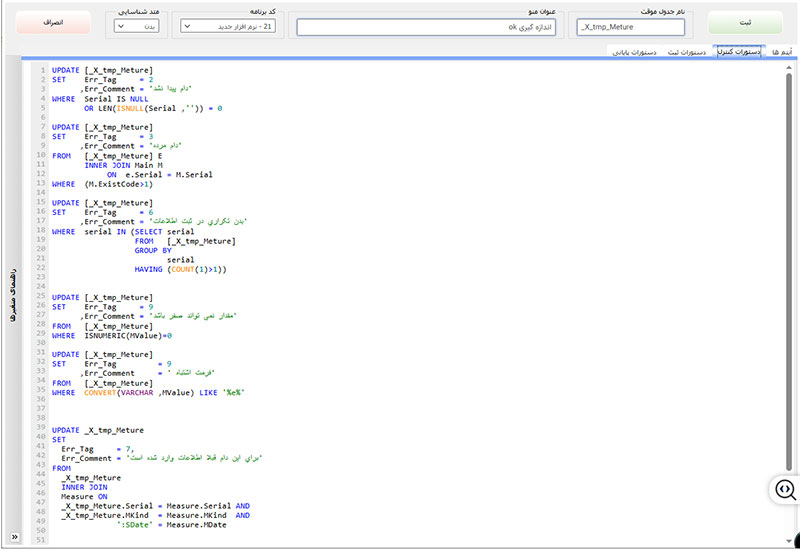
Task: Click the LIKE '%e%' text on line 35
Action: point(222,393)
